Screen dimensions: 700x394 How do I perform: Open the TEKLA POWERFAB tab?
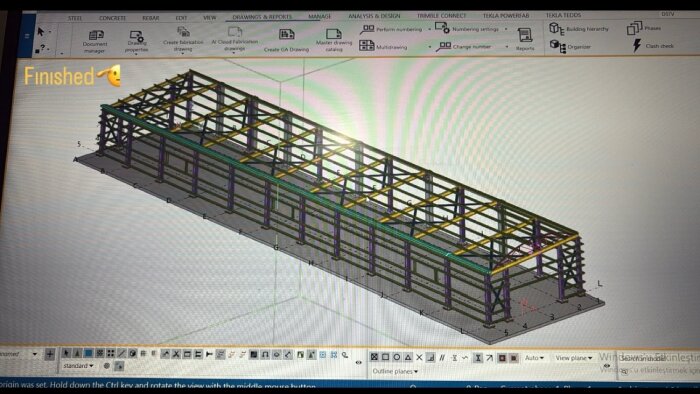pos(506,16)
